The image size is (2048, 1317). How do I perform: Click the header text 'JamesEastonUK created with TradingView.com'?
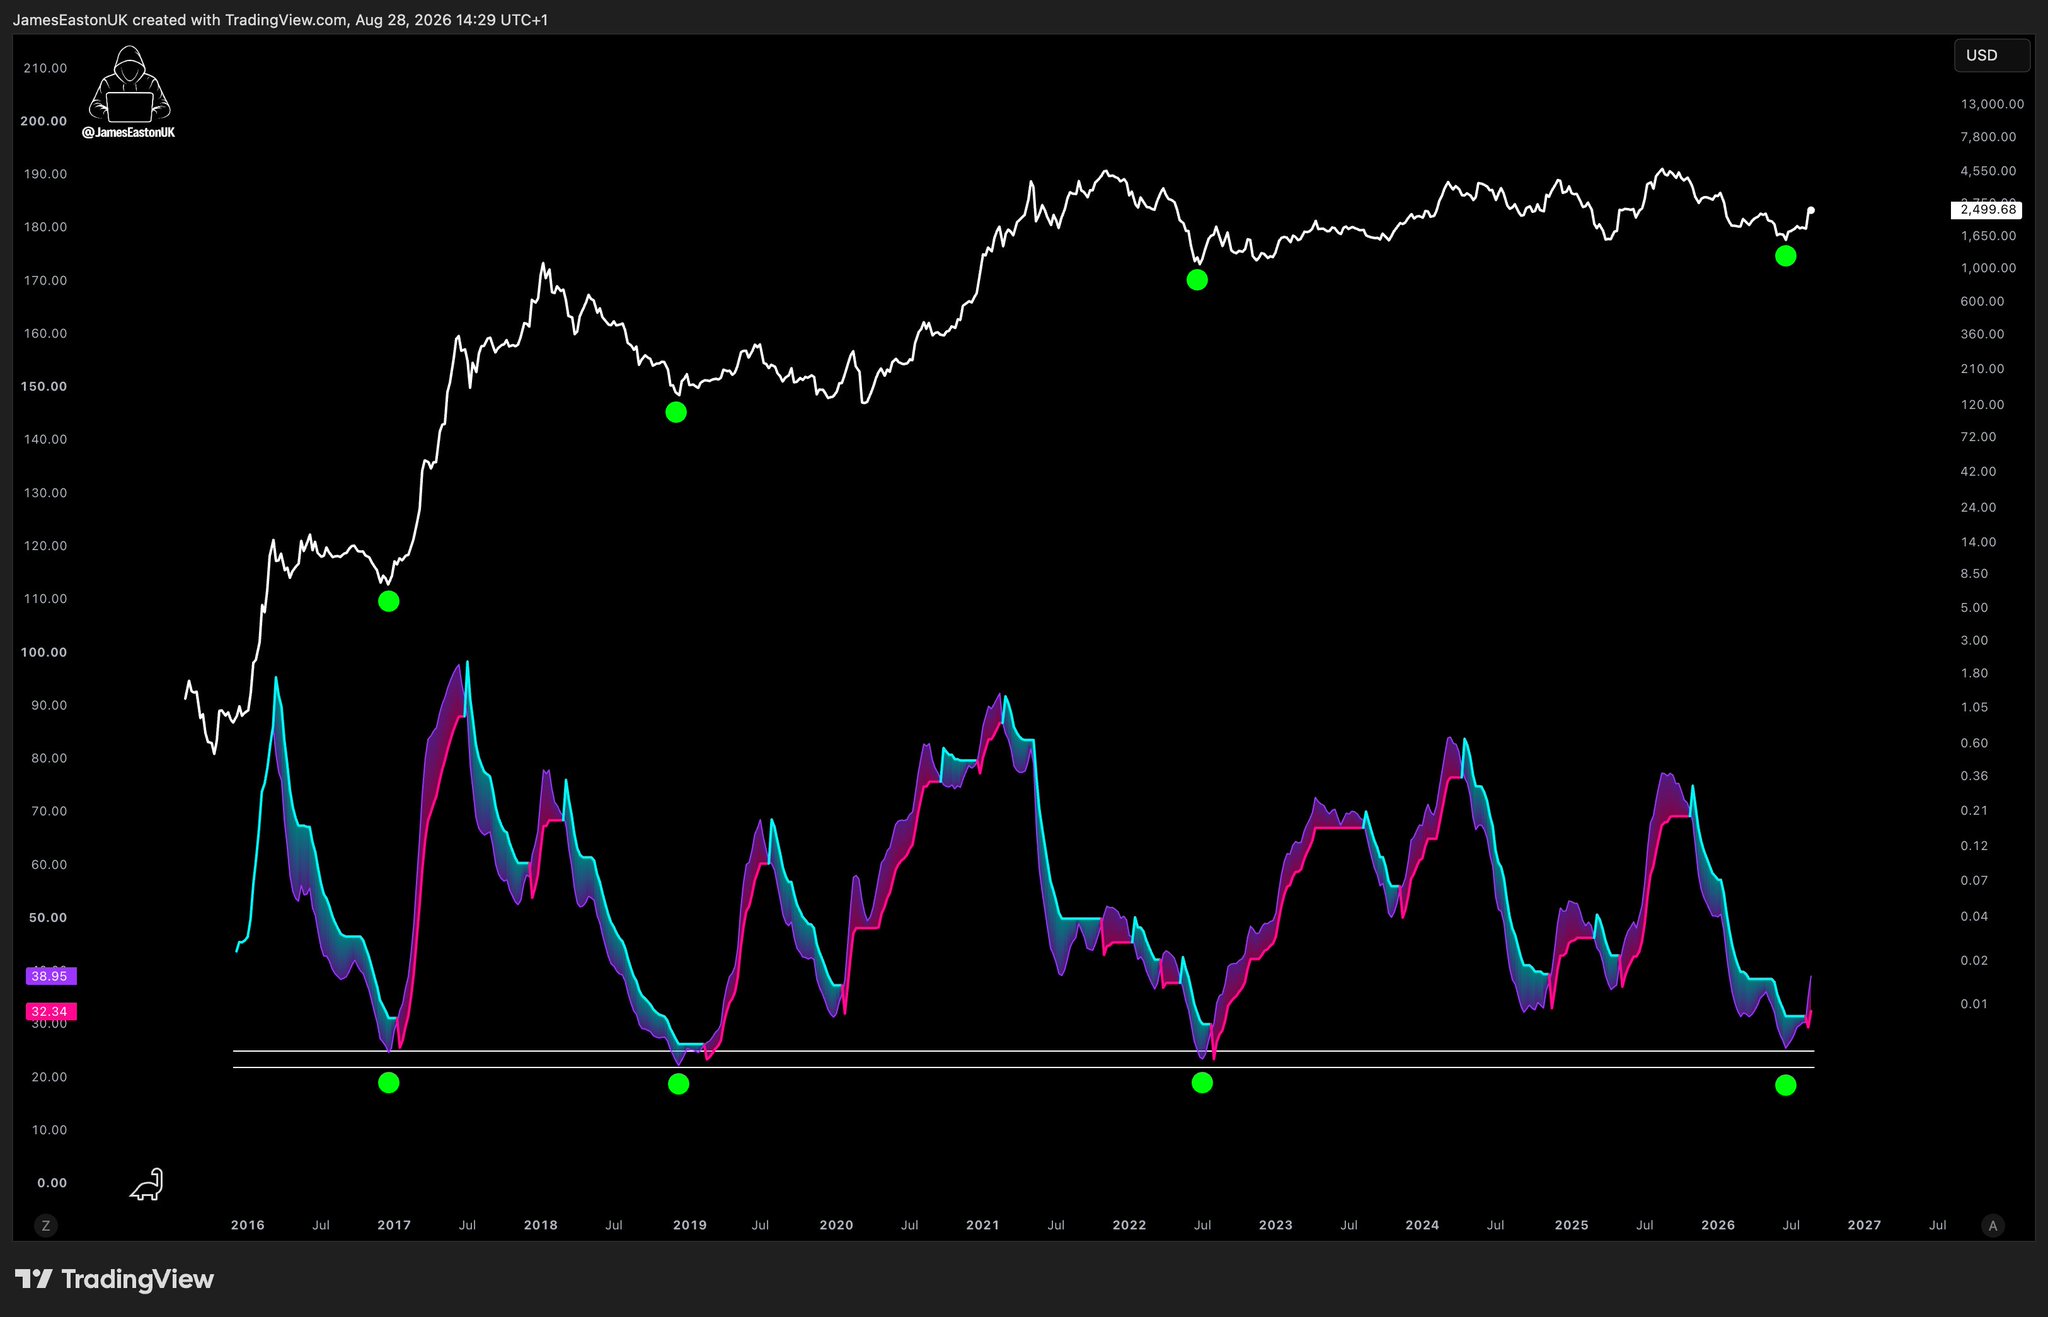click(179, 20)
